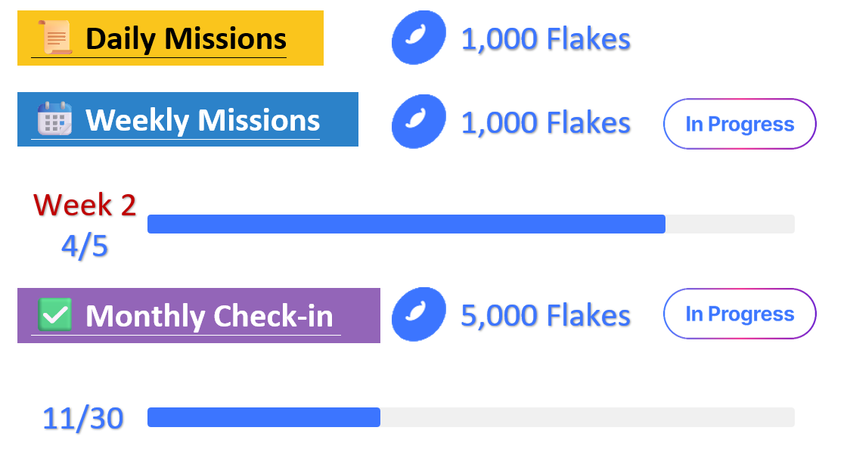This screenshot has height=467, width=850.
Task: Click the 5,000 Flakes monthly reward text
Action: pos(545,316)
